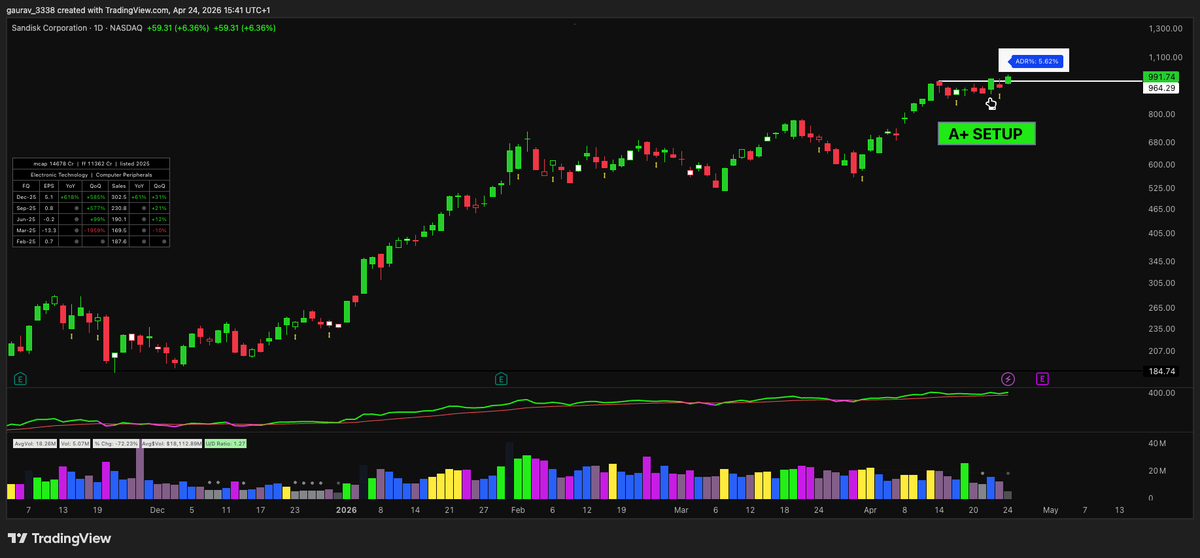Click the EPS column header
The height and width of the screenshot is (558, 1200).
point(49,186)
